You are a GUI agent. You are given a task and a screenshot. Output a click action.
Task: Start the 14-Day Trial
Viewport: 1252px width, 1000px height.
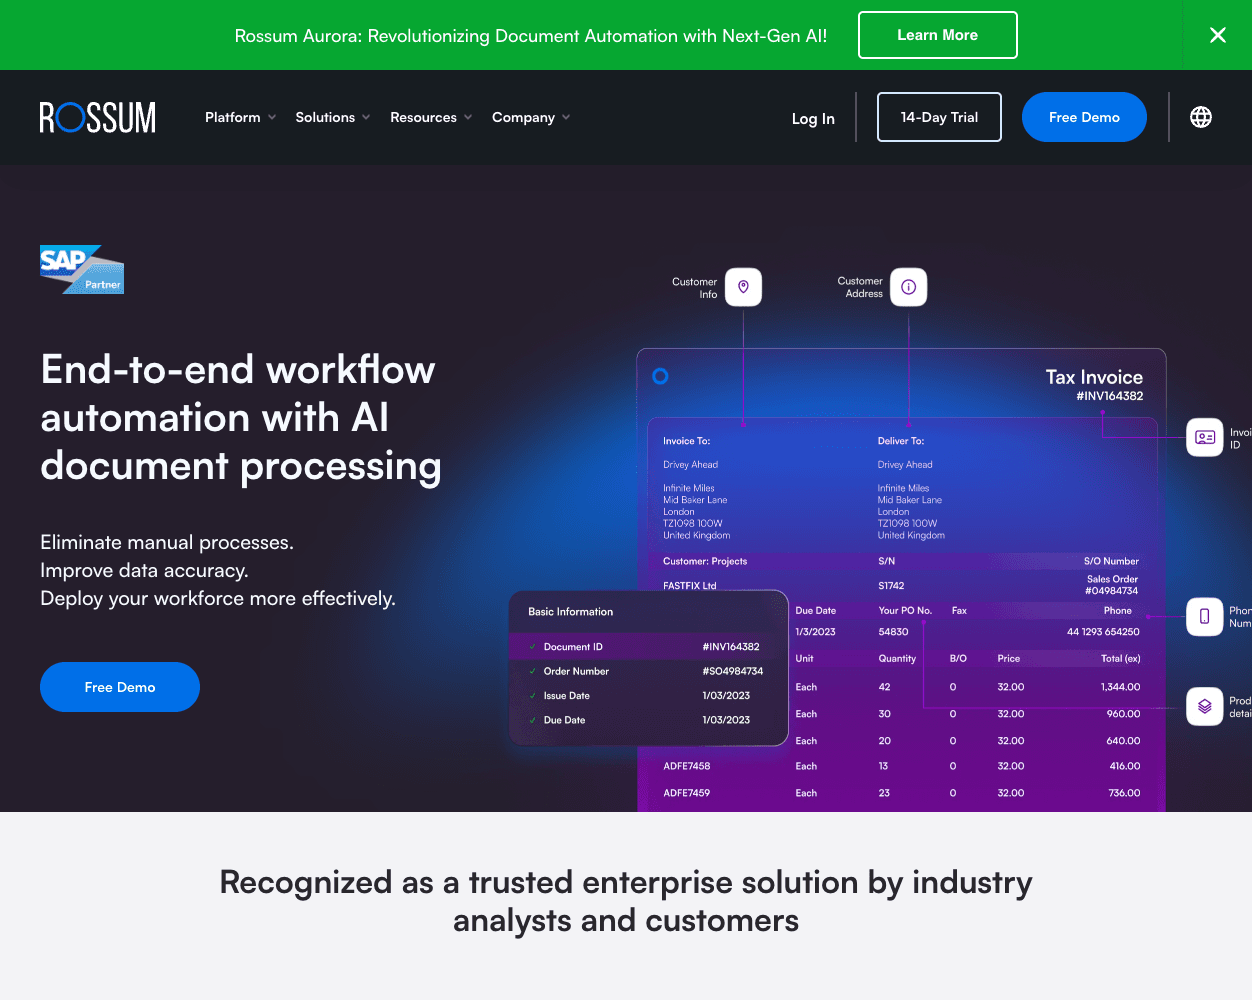[939, 117]
